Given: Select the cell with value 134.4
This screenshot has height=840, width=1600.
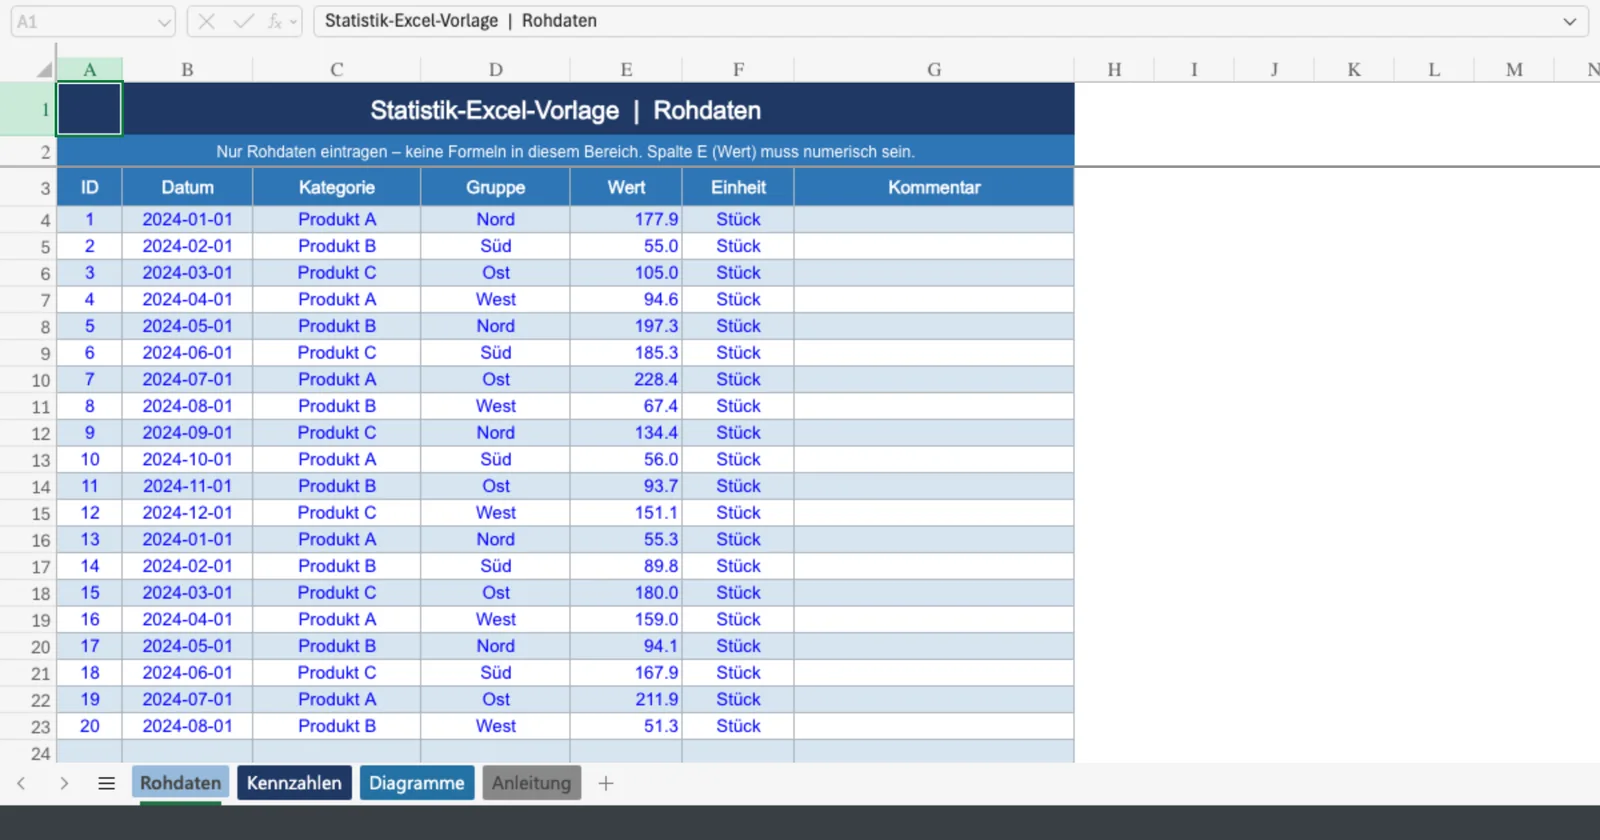Looking at the screenshot, I should click(x=626, y=432).
